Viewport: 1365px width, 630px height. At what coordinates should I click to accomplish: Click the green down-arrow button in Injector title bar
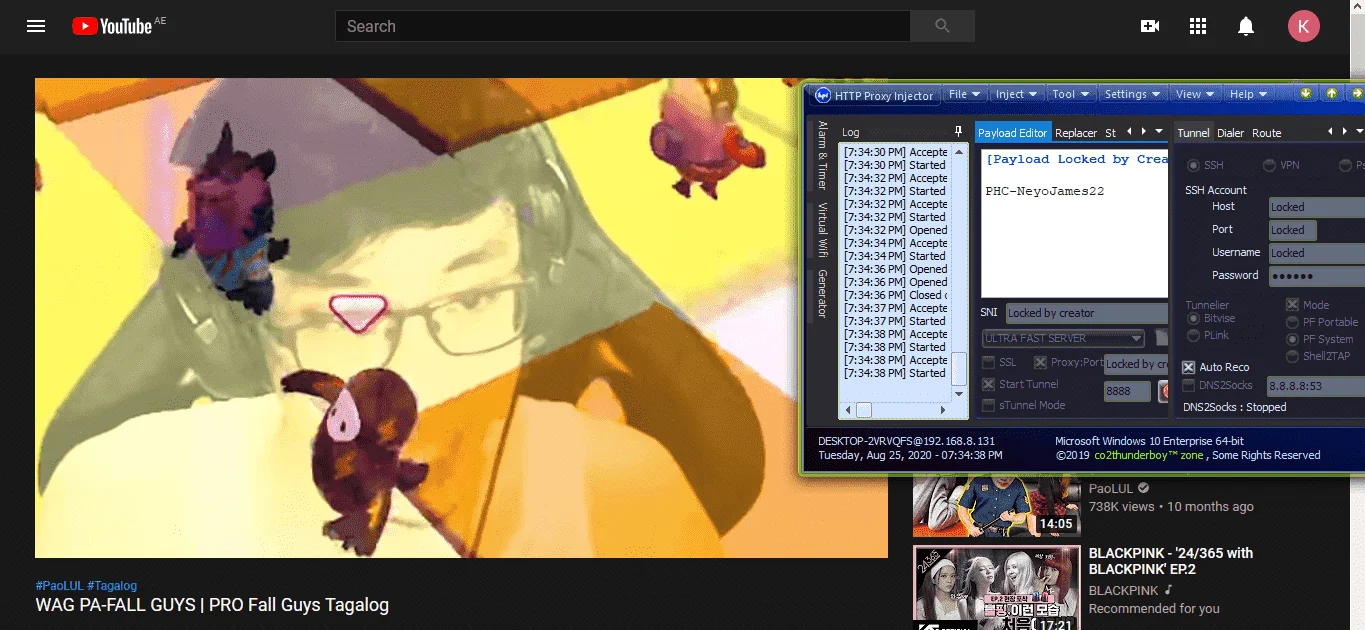[1306, 93]
